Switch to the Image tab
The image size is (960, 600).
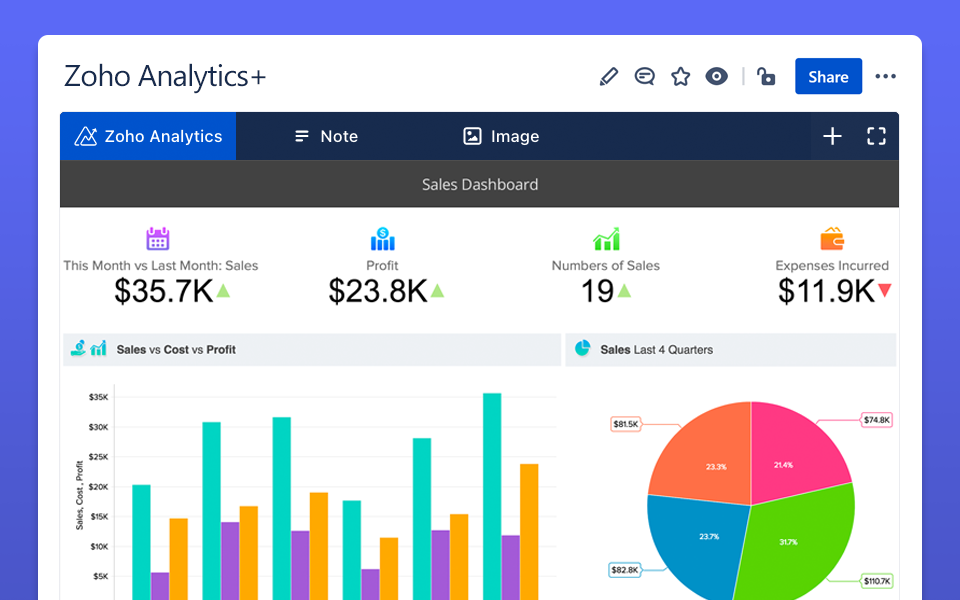point(501,136)
